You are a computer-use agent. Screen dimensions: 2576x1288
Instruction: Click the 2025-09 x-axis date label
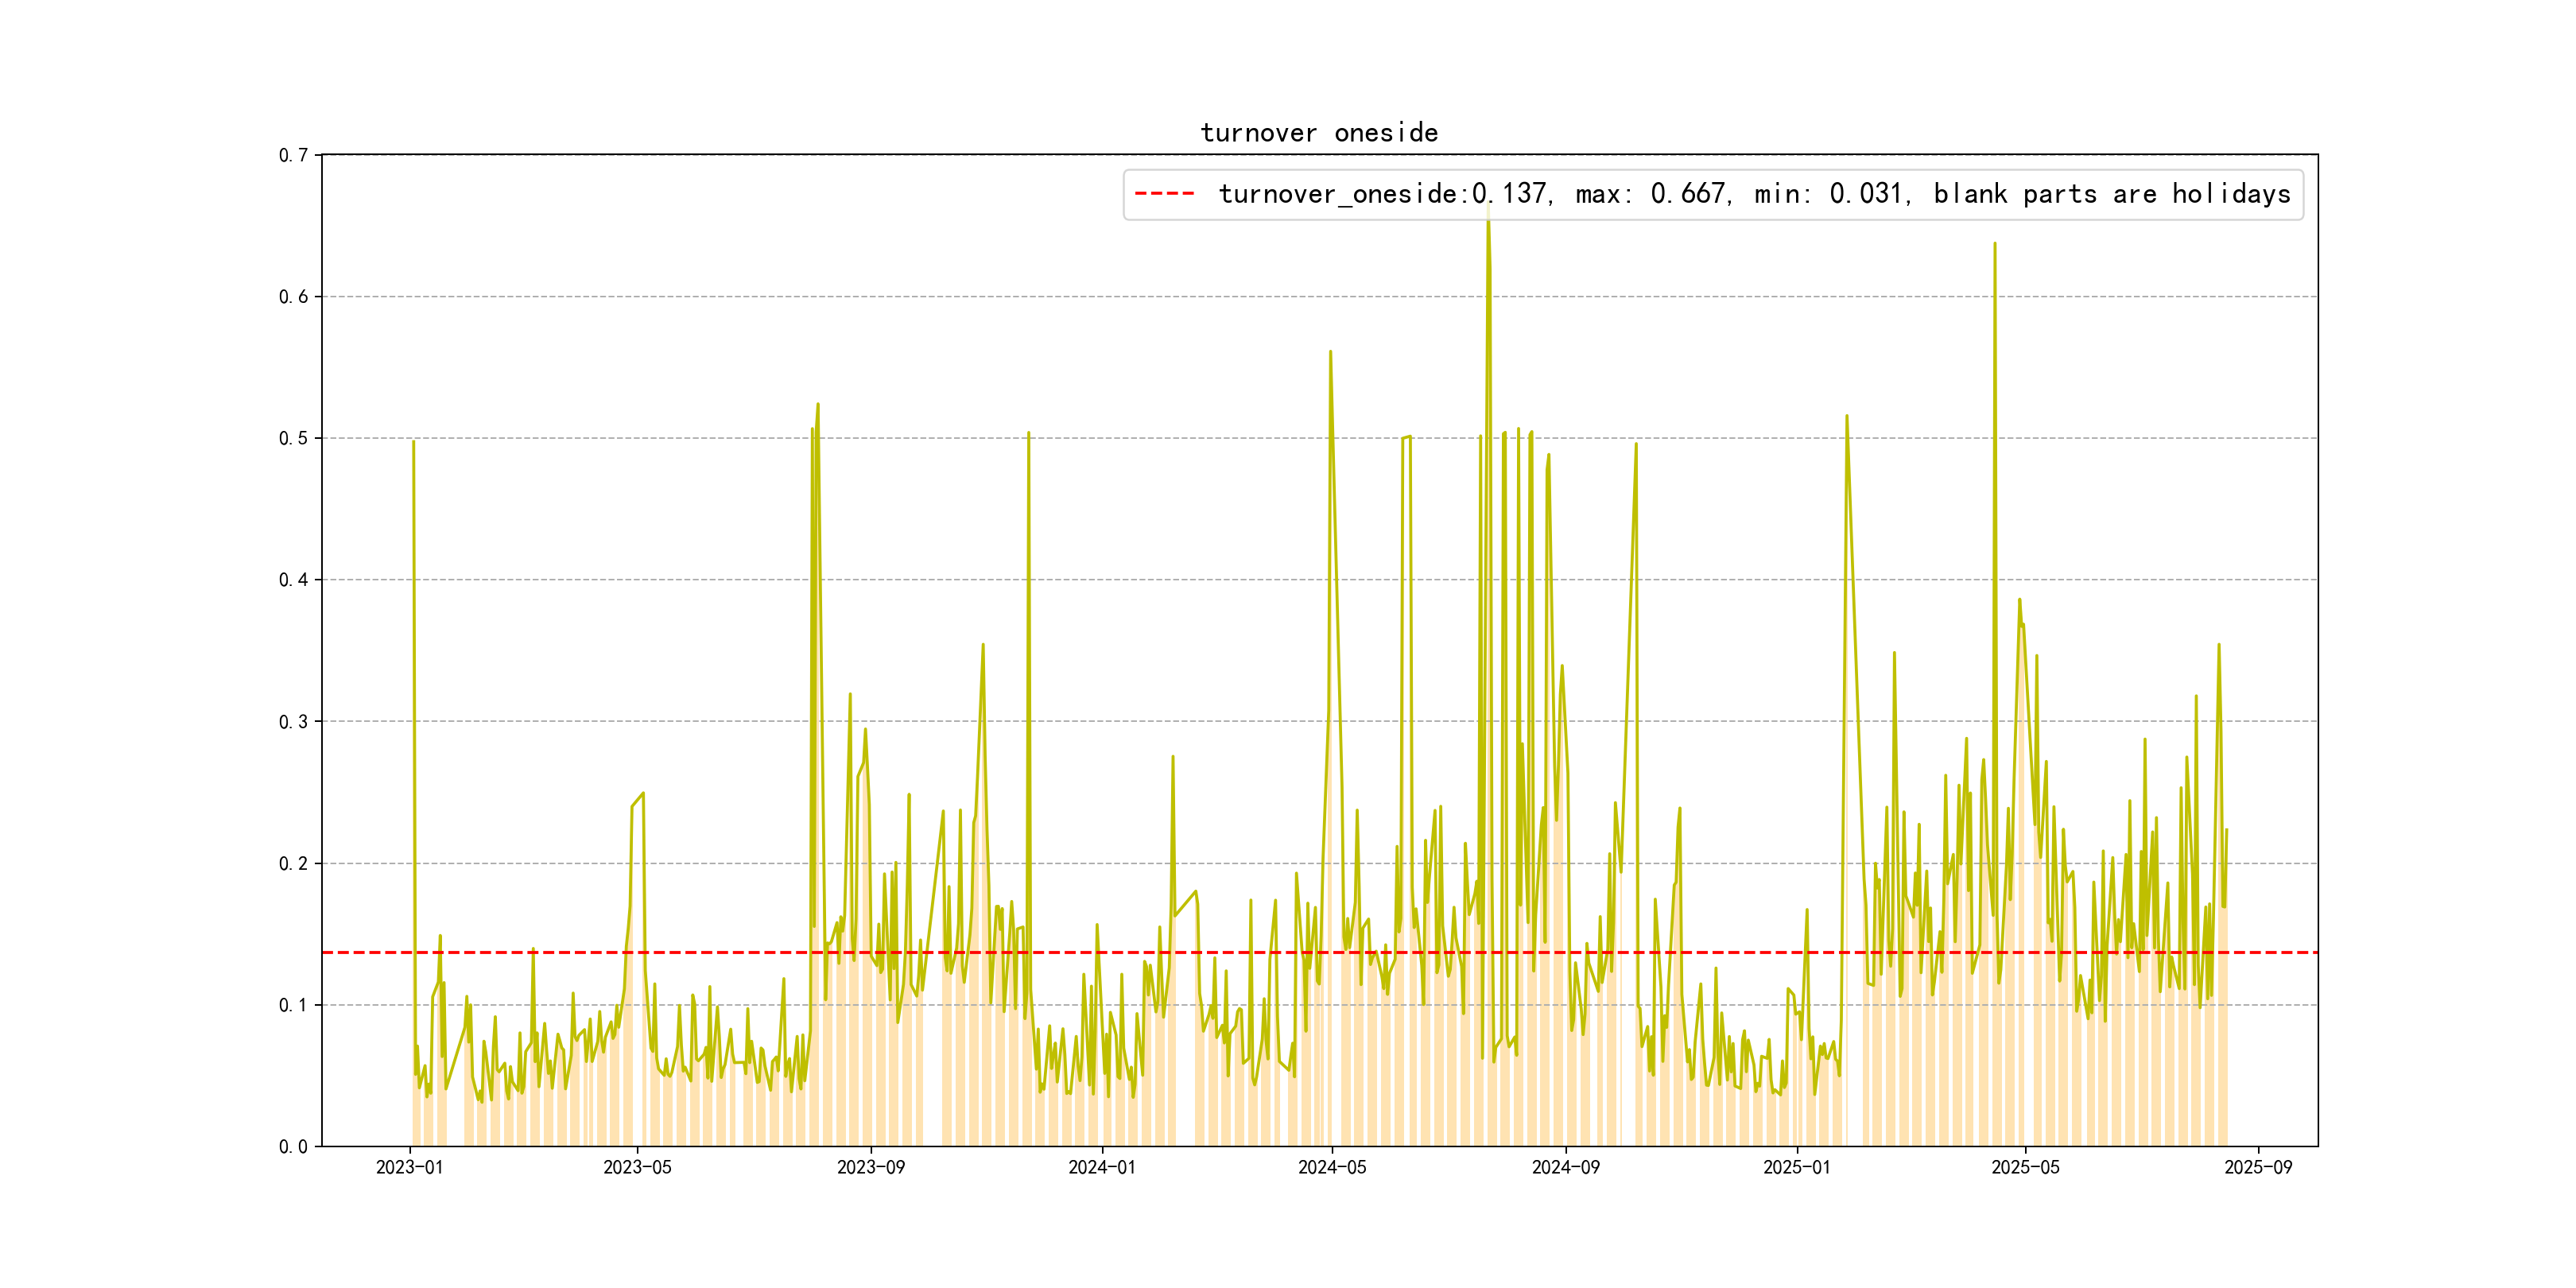(x=2258, y=1168)
